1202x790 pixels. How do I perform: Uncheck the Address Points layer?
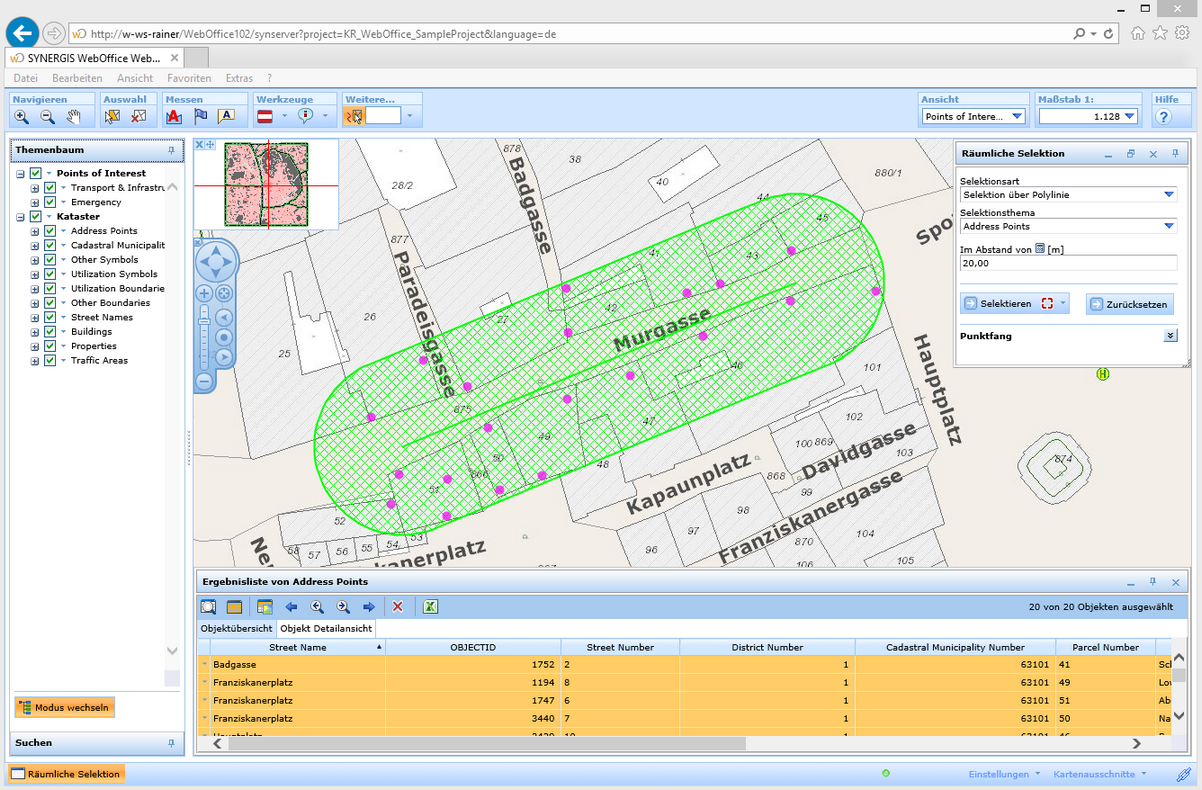click(50, 231)
